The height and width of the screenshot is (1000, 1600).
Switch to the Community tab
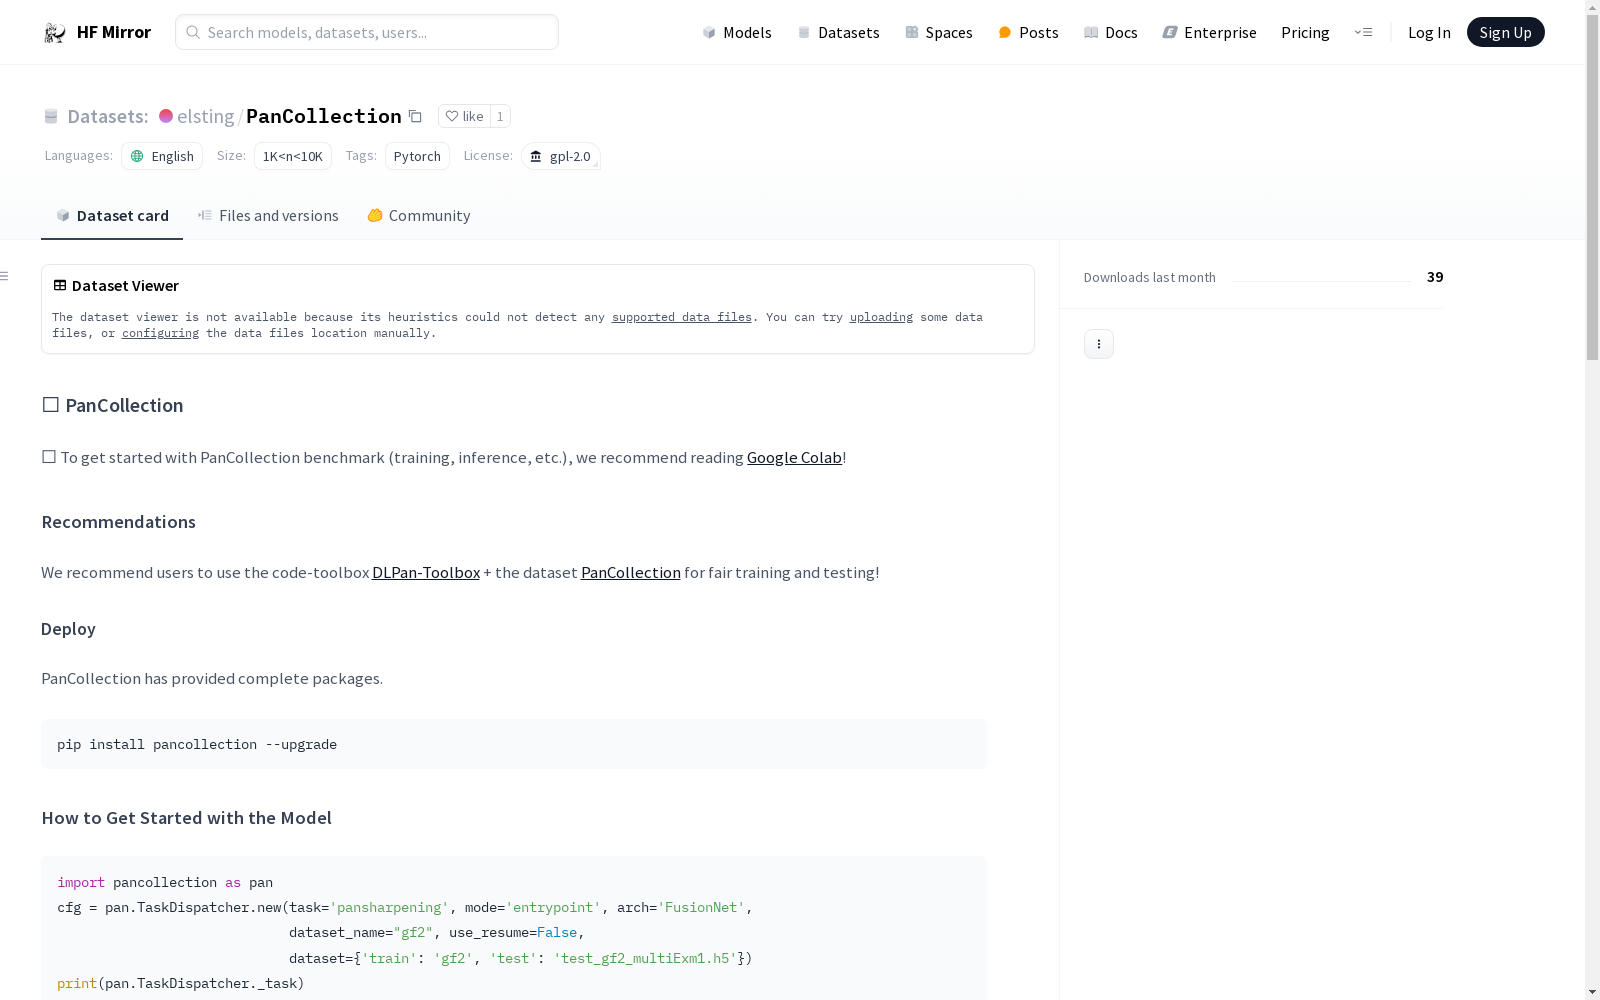tap(418, 216)
